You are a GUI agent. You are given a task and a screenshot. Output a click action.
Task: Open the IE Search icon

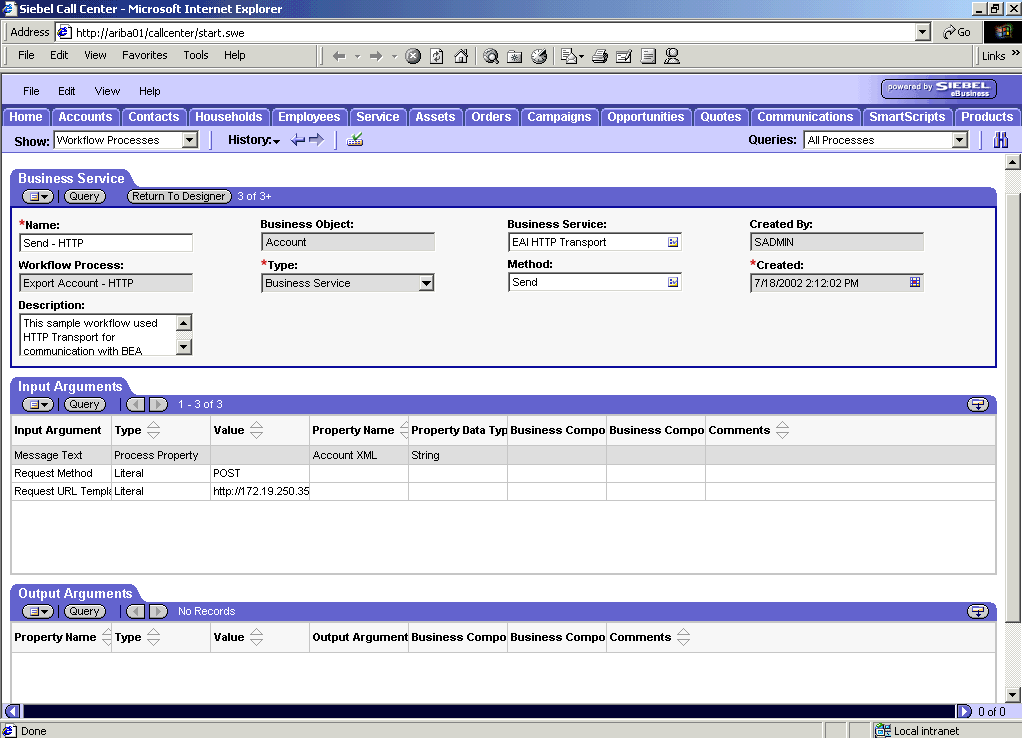[491, 56]
